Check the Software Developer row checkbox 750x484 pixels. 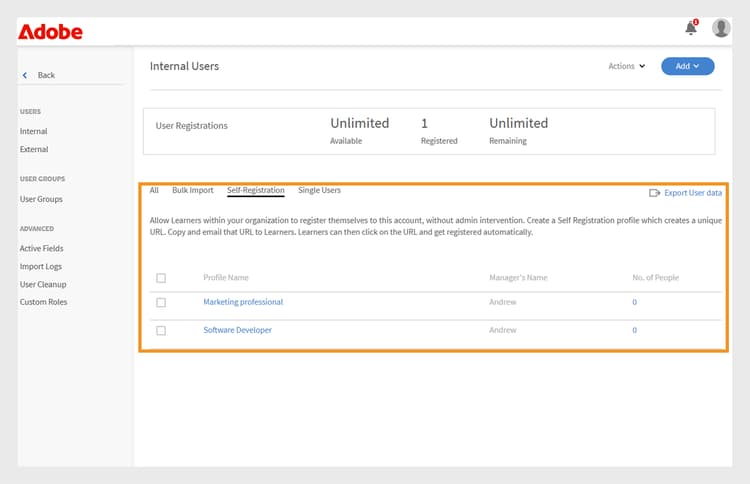(161, 330)
